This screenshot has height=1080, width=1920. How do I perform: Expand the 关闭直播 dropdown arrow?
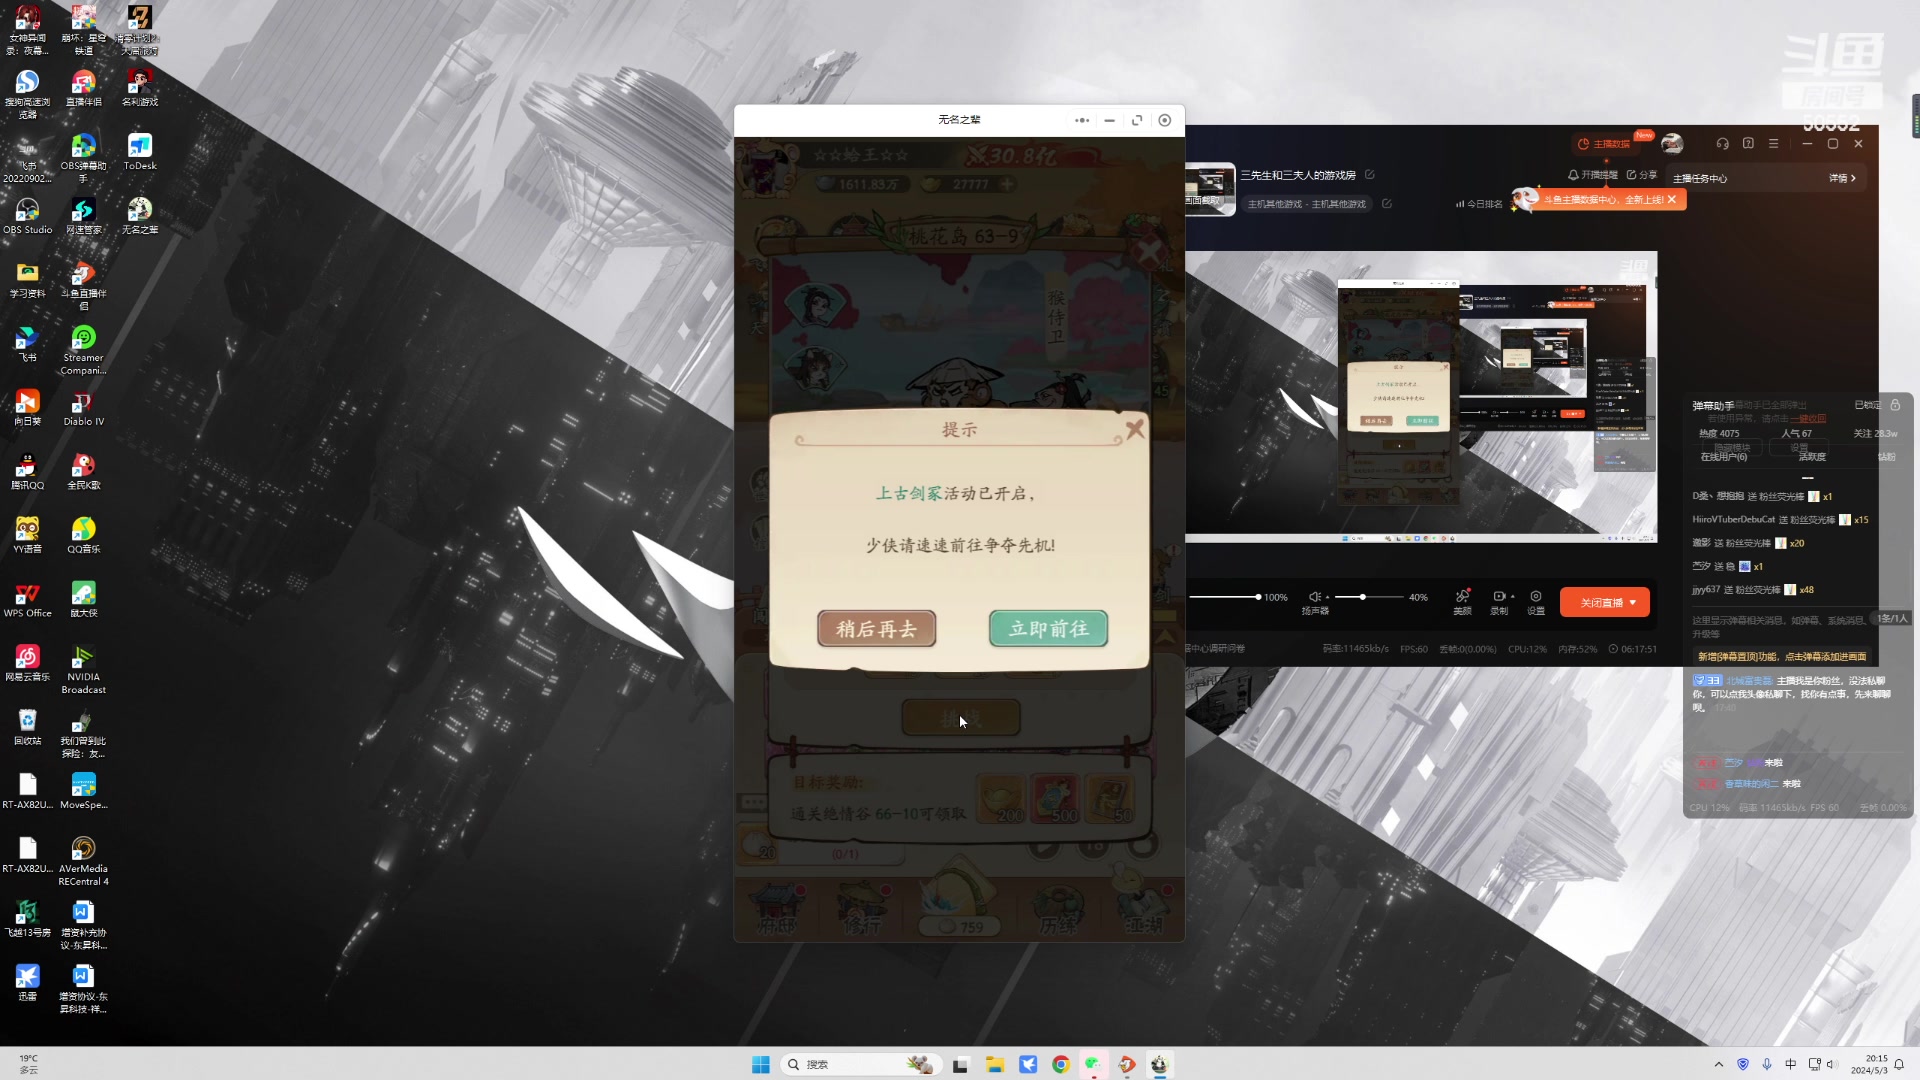pyautogui.click(x=1634, y=602)
